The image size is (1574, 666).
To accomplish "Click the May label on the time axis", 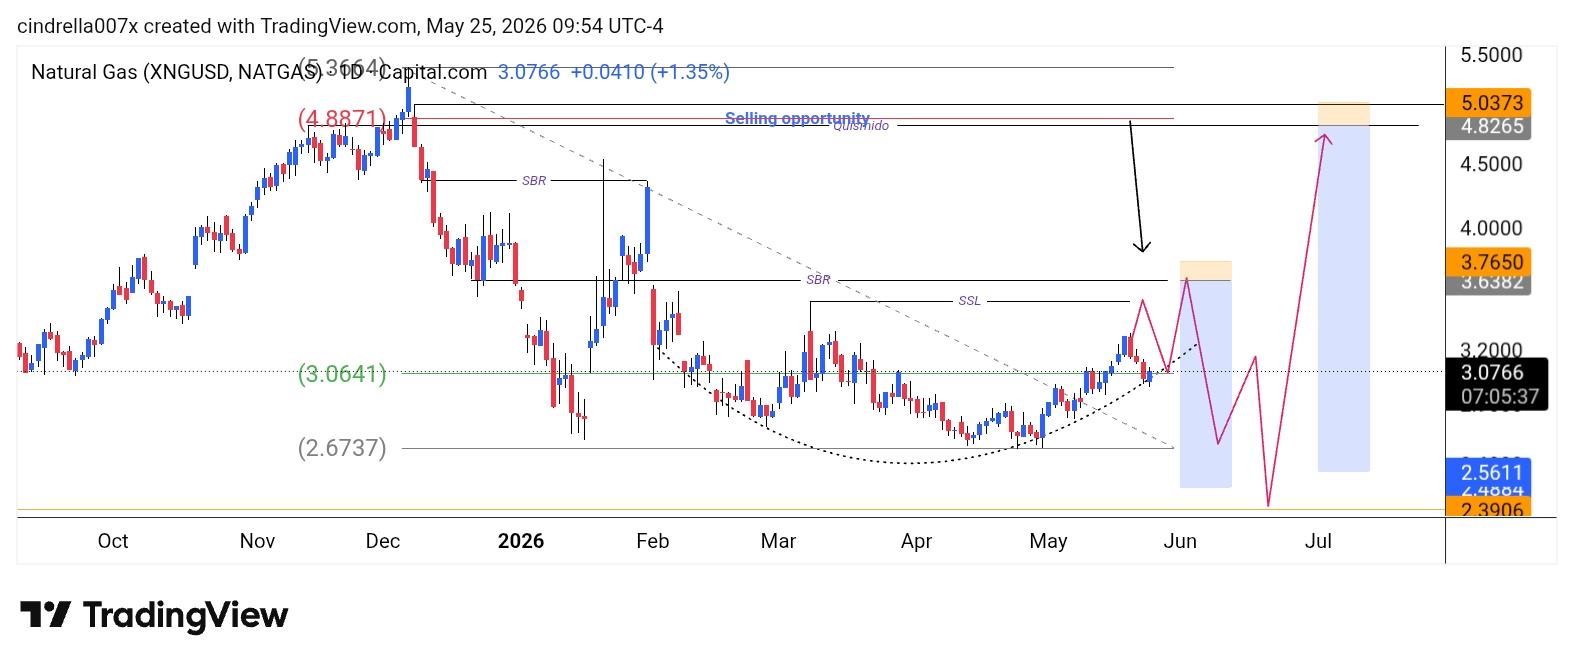I will click(x=1048, y=541).
